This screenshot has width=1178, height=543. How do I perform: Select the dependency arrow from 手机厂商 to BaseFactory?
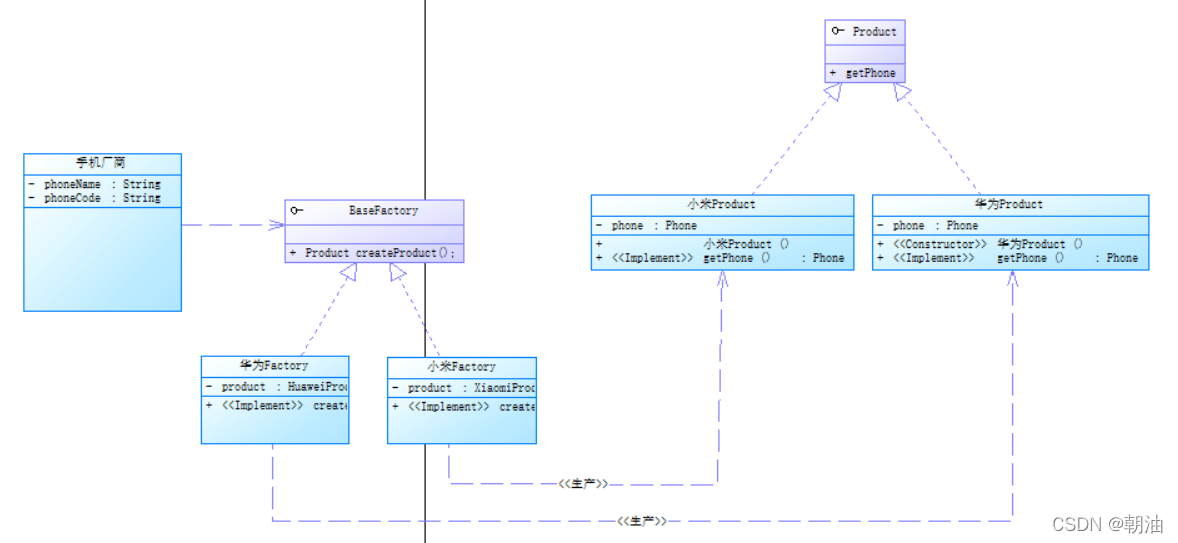pos(233,225)
